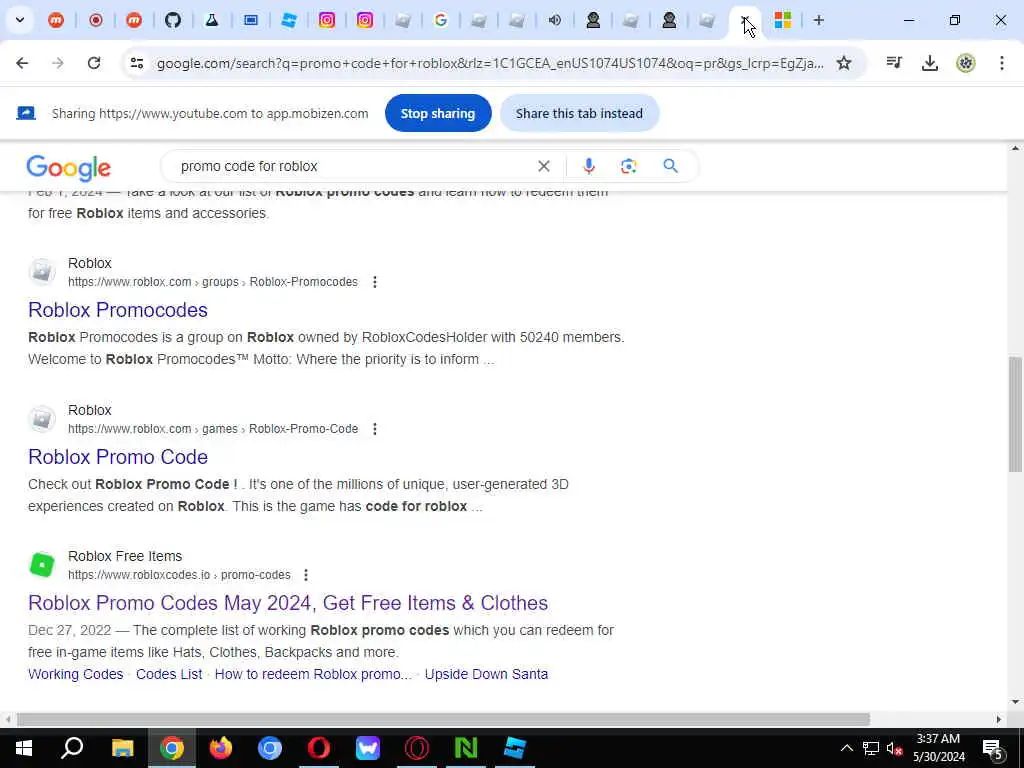Switch to the GitHub tab
Screen dimensions: 1024x768
pos(172,20)
